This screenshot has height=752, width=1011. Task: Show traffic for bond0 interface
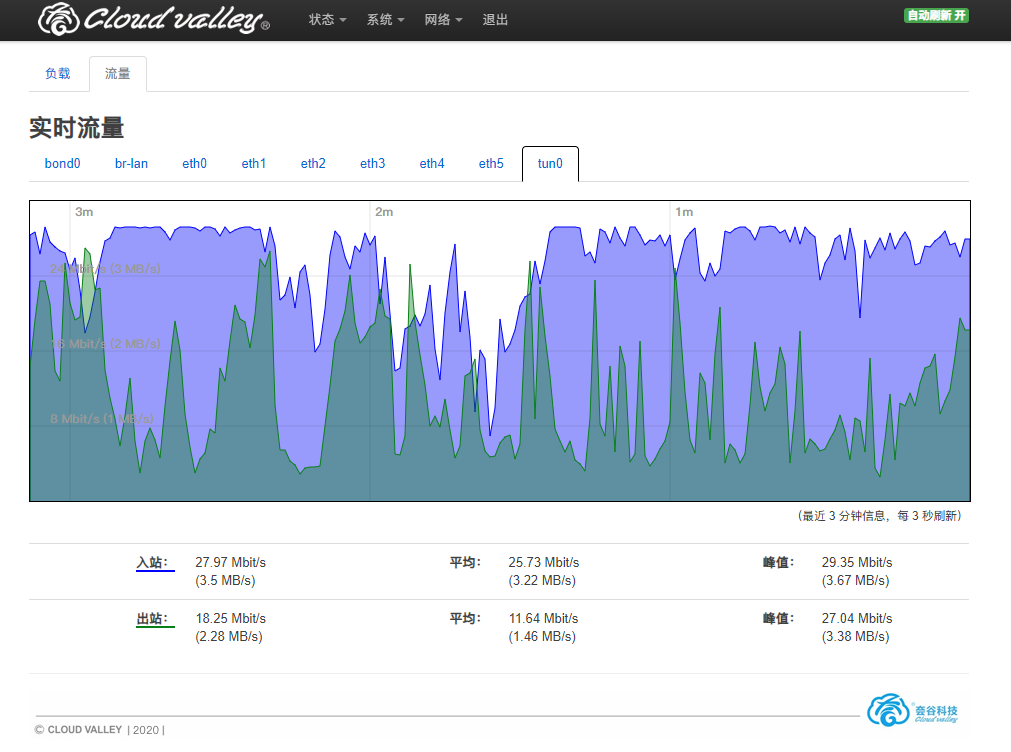62,164
